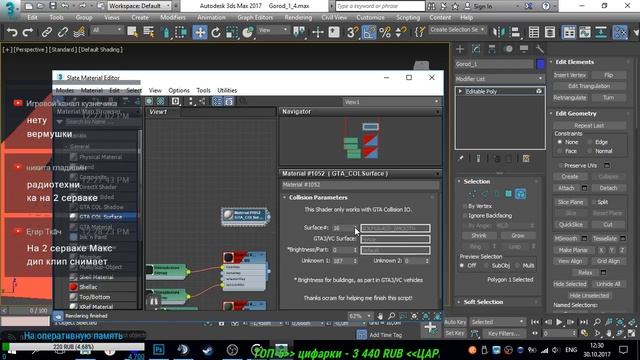The image size is (640, 360).
Task: Enable the Ignore Backfacing checkbox
Action: [x=464, y=216]
